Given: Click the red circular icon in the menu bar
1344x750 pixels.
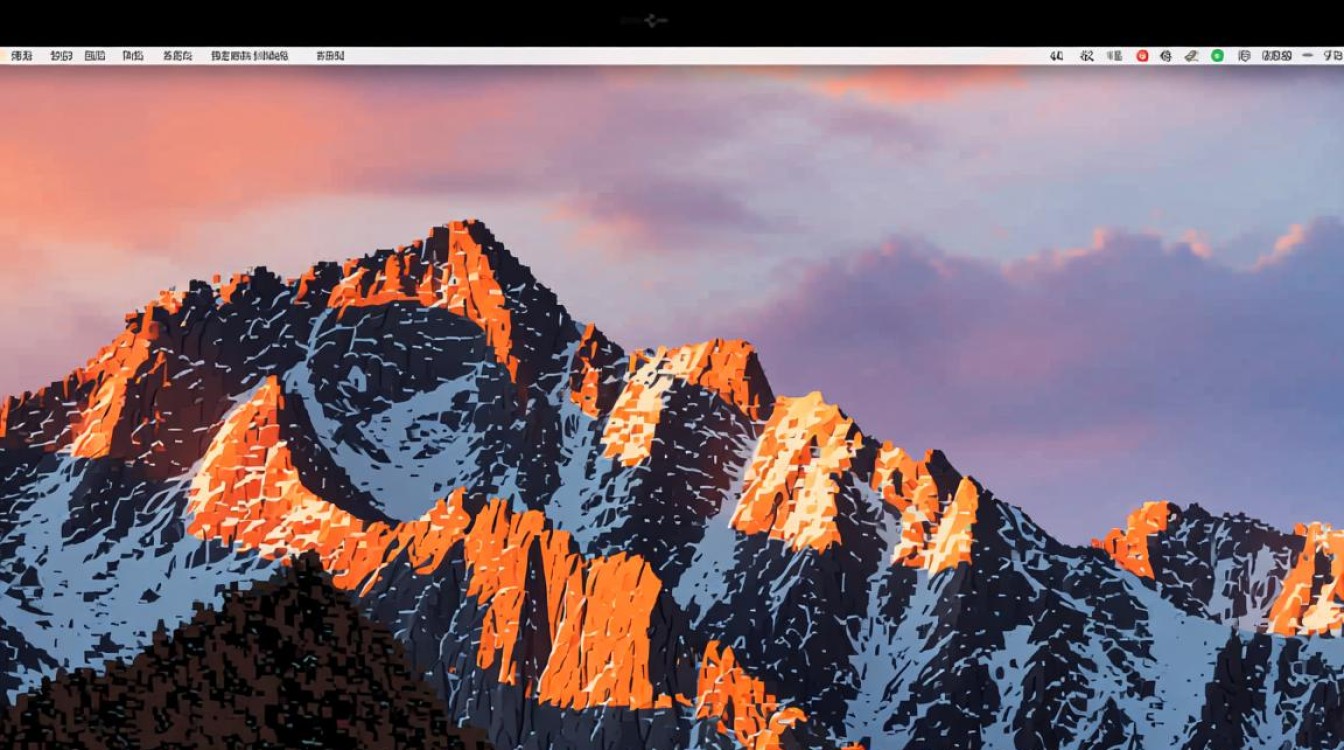Looking at the screenshot, I should [1142, 56].
